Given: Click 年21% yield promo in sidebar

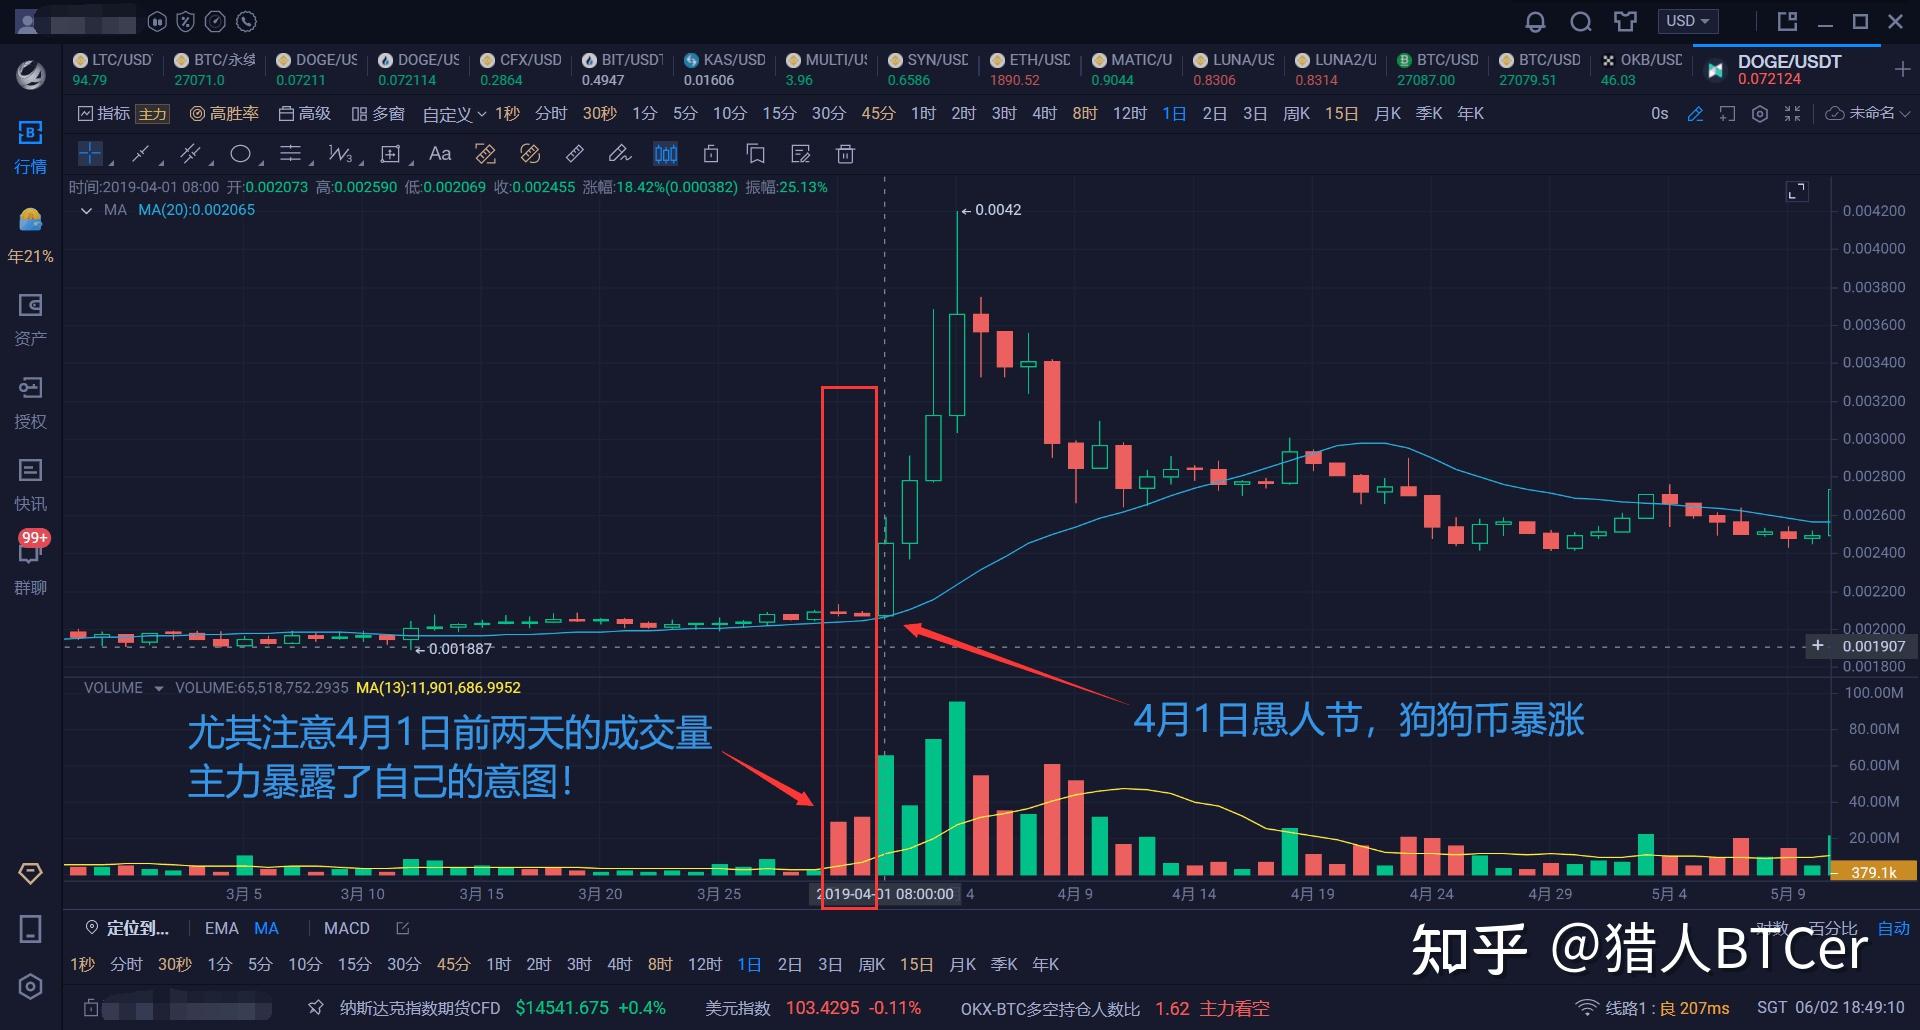Looking at the screenshot, I should (30, 235).
